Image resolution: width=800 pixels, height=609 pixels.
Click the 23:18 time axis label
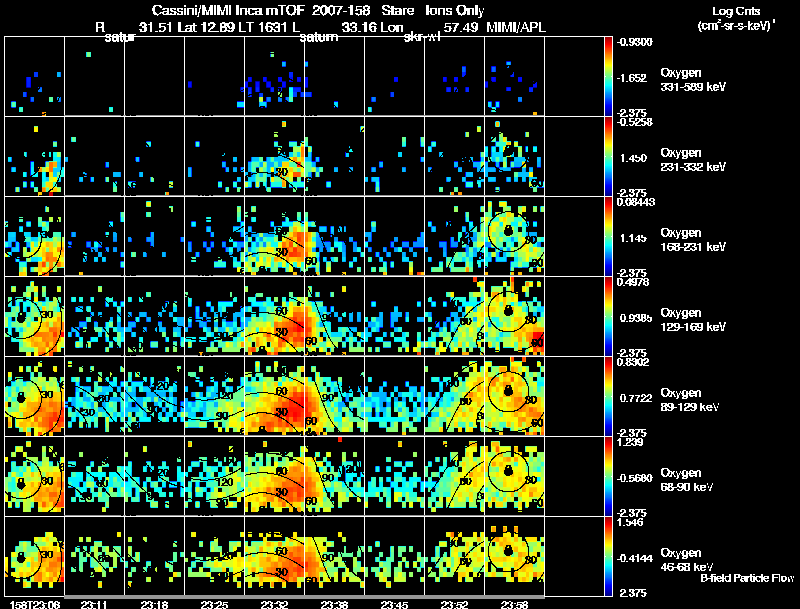pyautogui.click(x=154, y=604)
